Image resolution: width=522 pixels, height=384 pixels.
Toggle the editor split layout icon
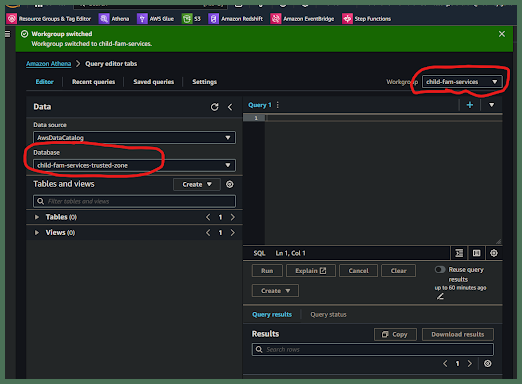pos(477,253)
